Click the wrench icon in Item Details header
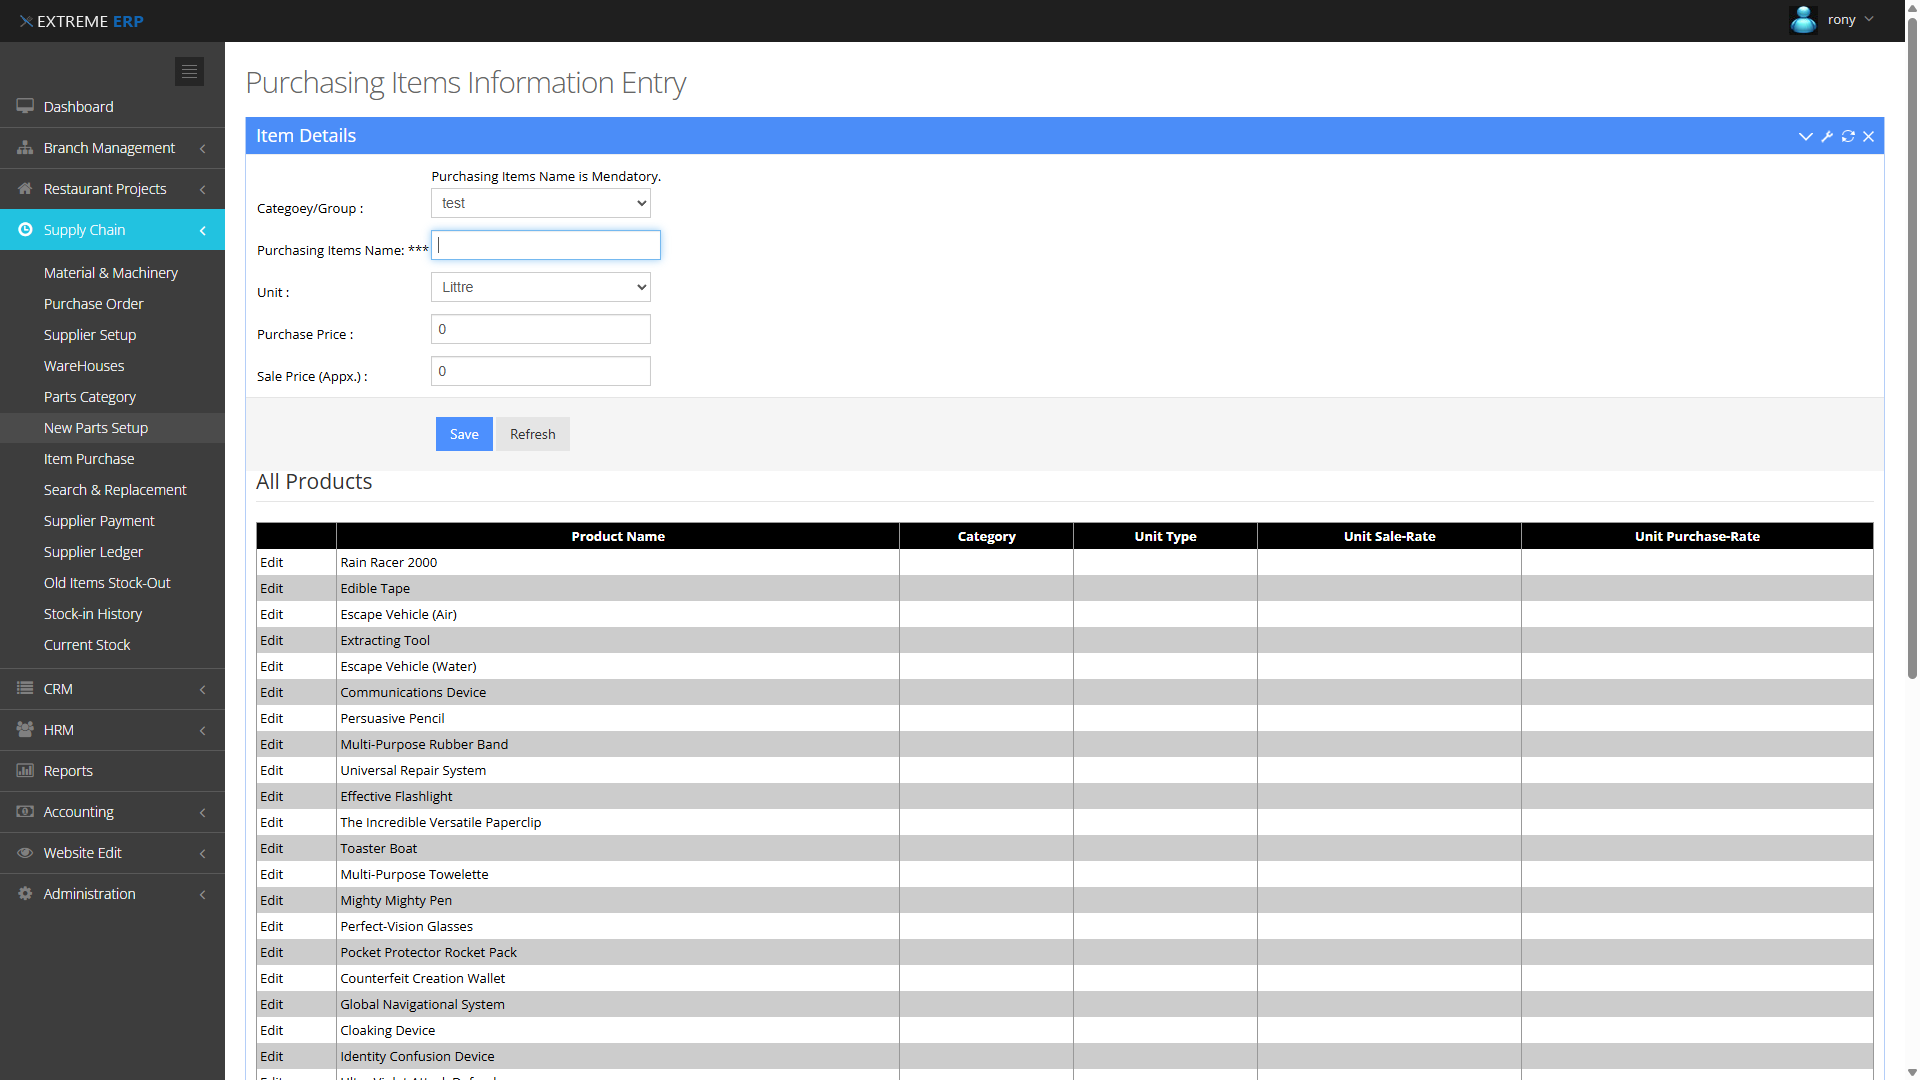 pos(1827,137)
